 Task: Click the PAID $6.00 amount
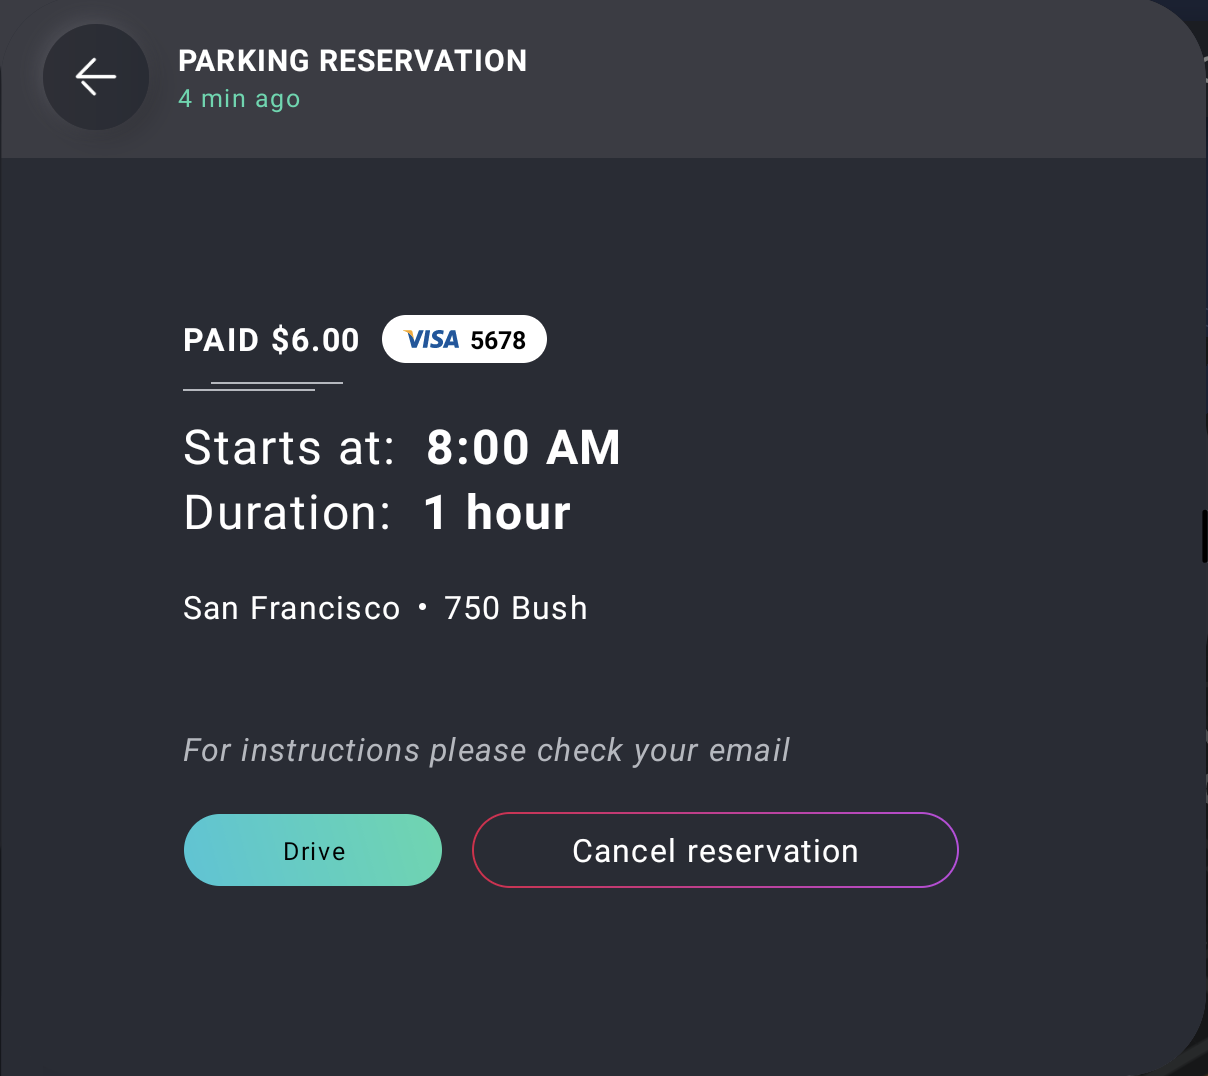click(271, 340)
